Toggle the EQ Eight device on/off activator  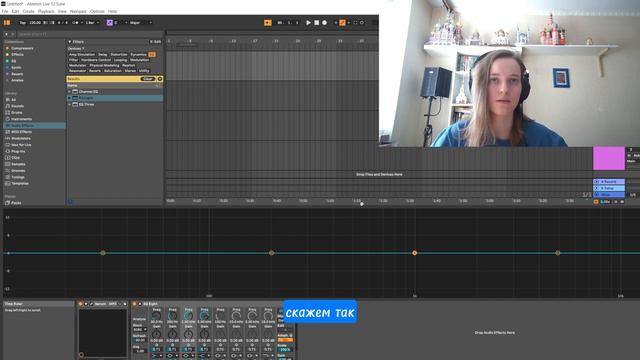click(x=135, y=304)
